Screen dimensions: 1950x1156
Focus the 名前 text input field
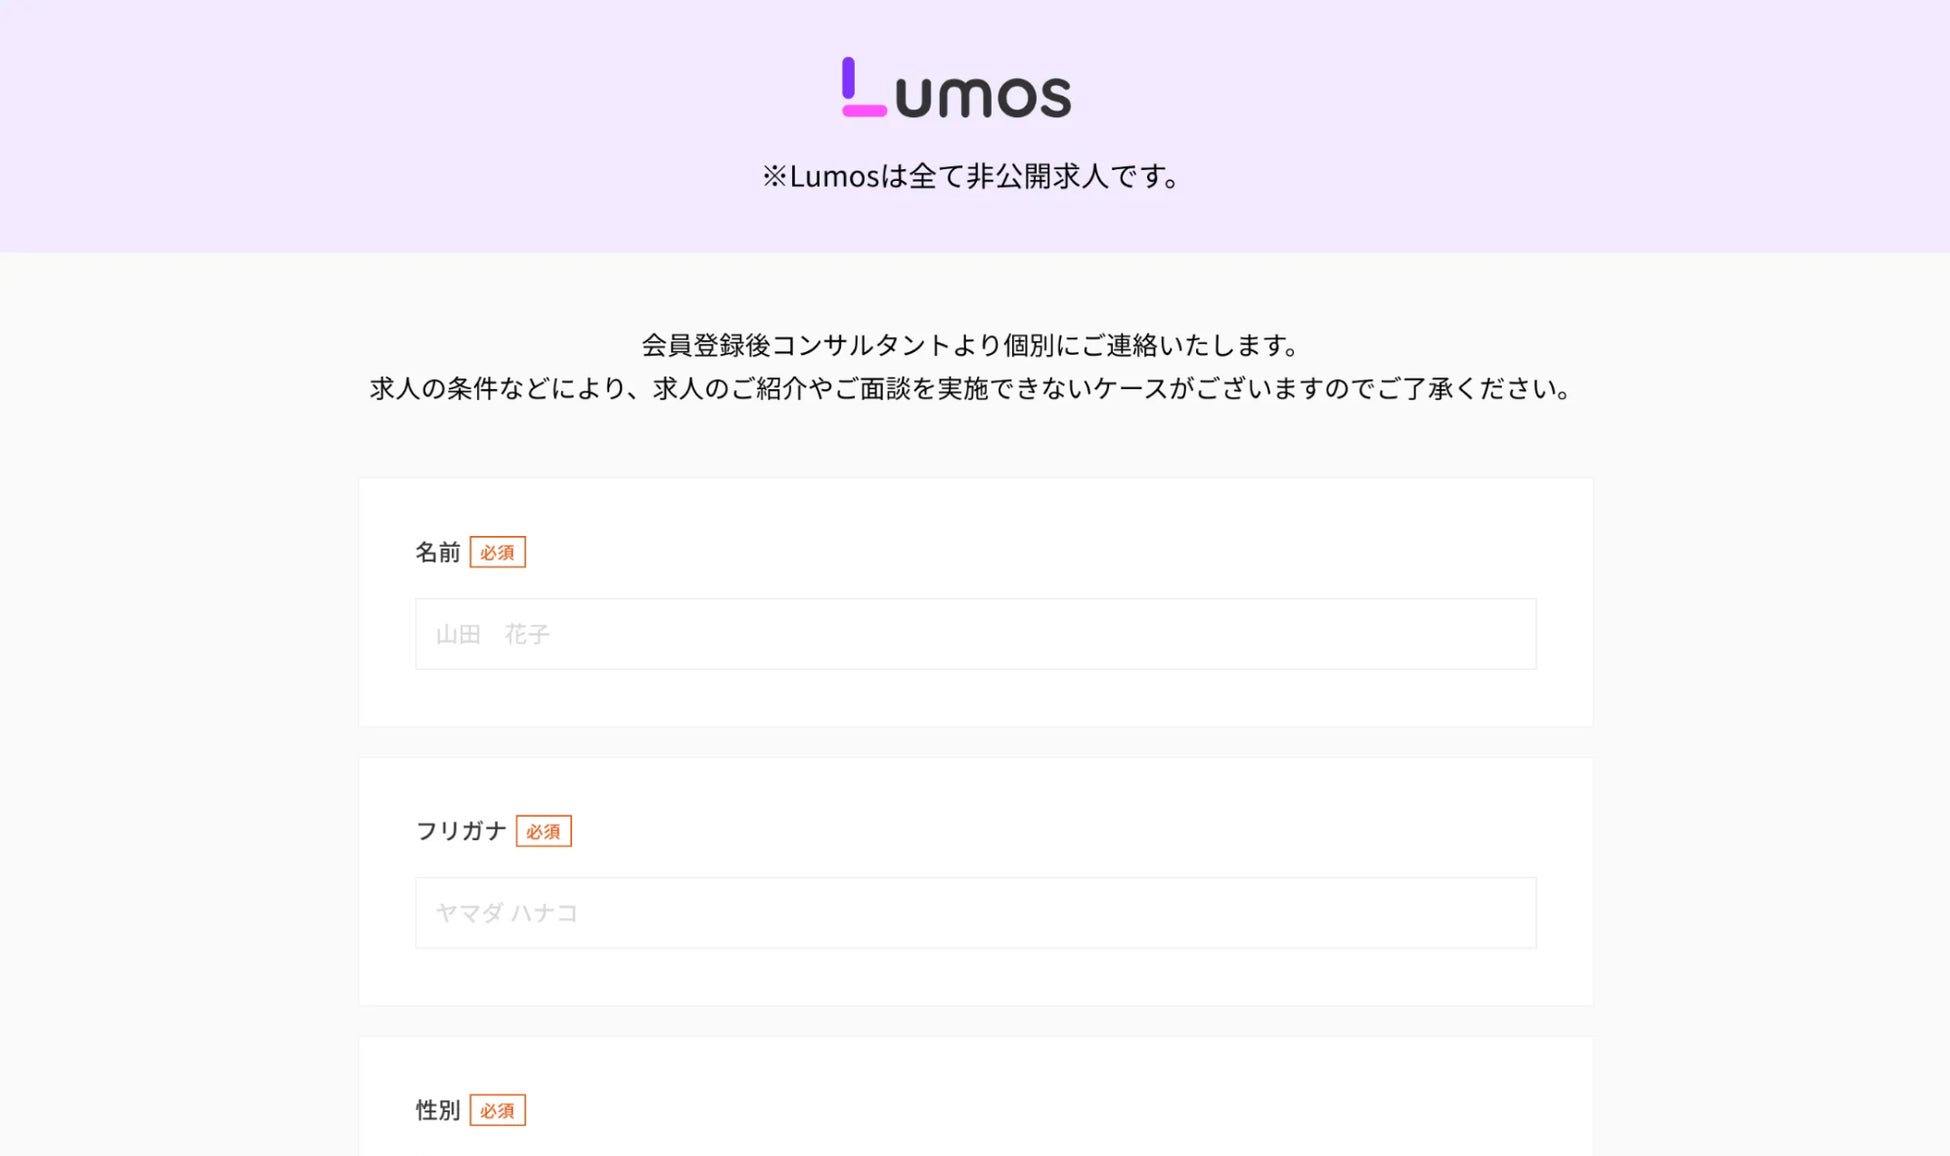[975, 634]
